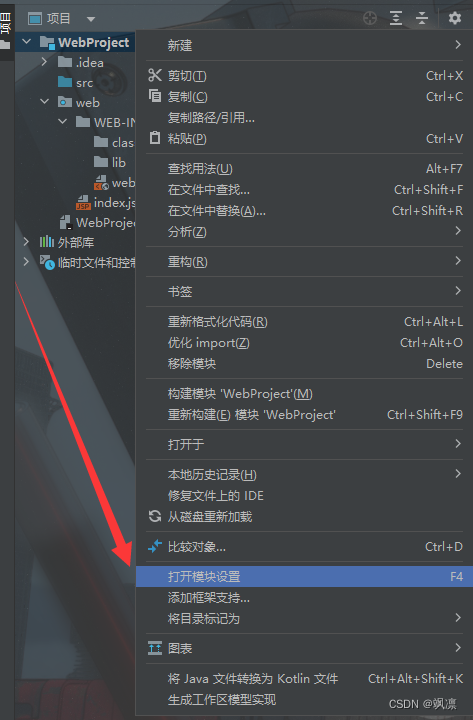Click the locate file crosshair icon
Screen dimensions: 473x720
(370, 18)
